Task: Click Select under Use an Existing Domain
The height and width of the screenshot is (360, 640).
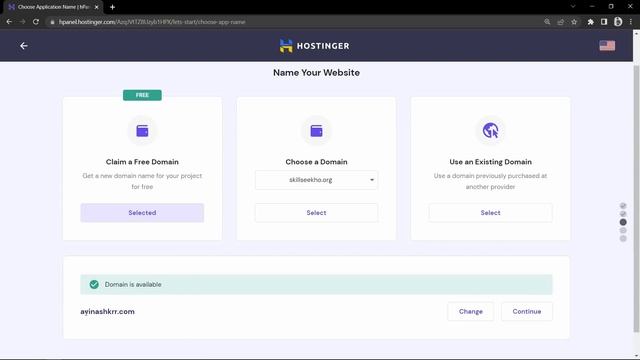Action: click(x=490, y=213)
